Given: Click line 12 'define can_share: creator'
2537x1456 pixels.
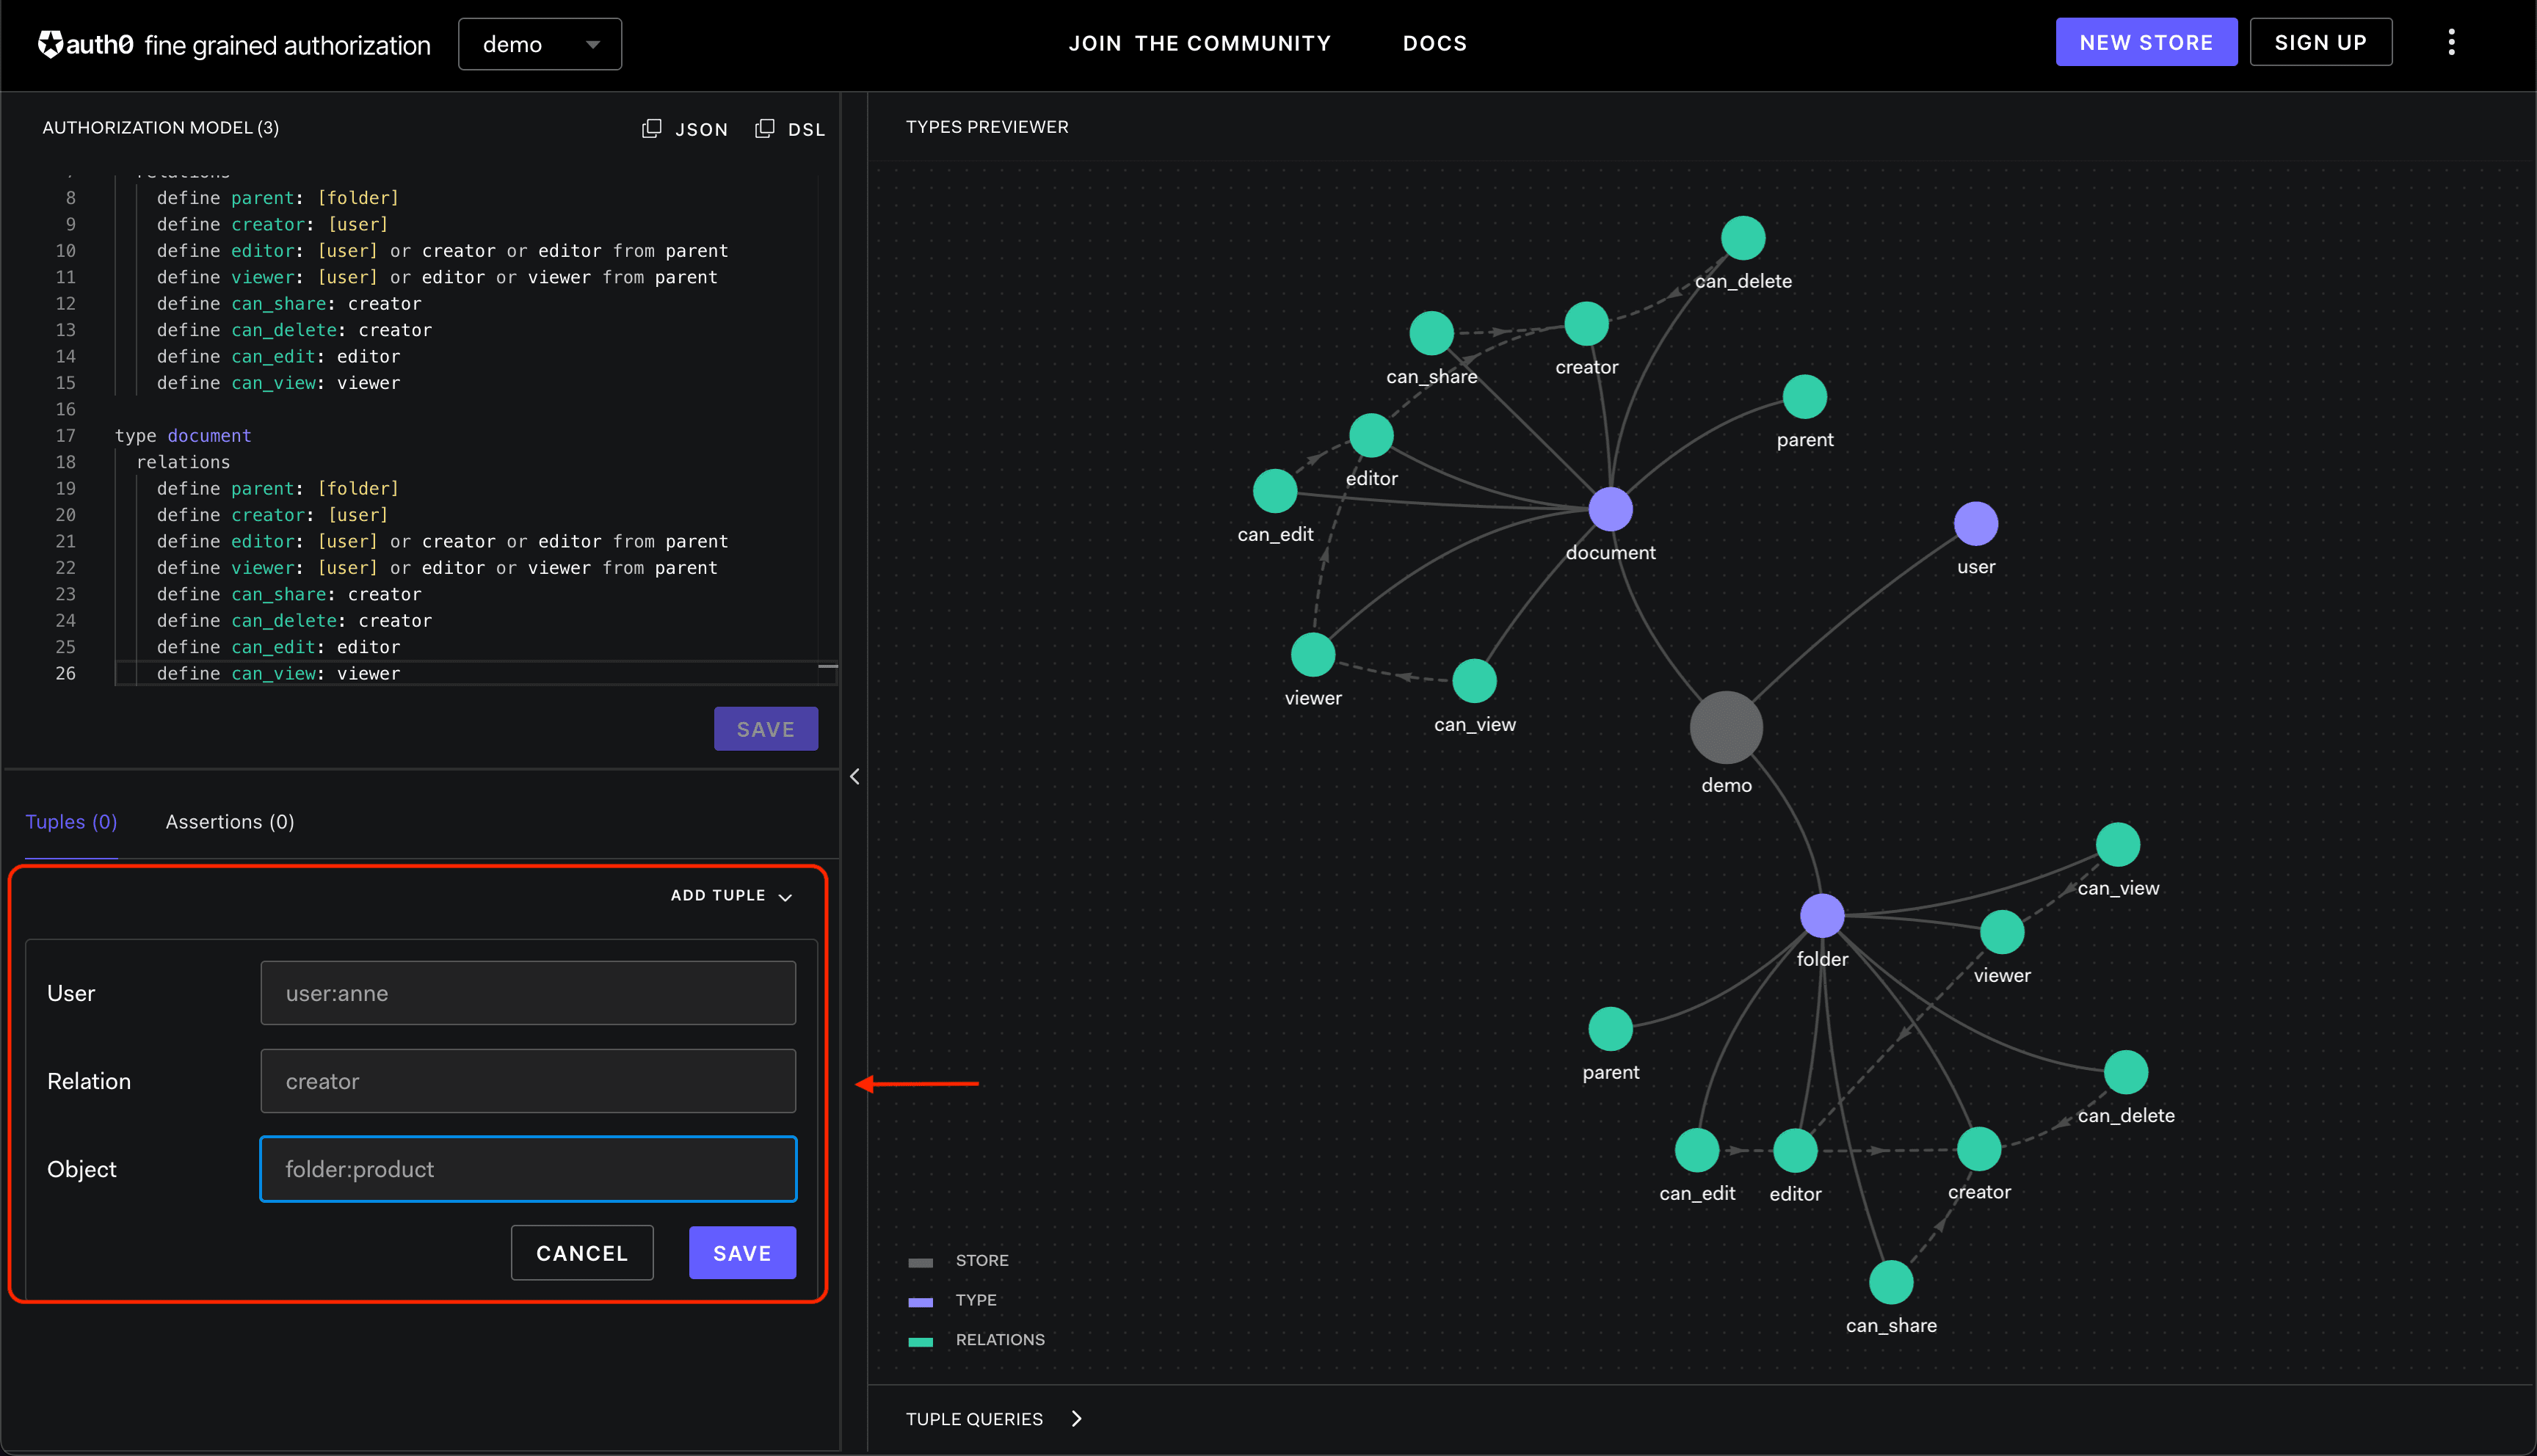Looking at the screenshot, I should click(x=289, y=304).
